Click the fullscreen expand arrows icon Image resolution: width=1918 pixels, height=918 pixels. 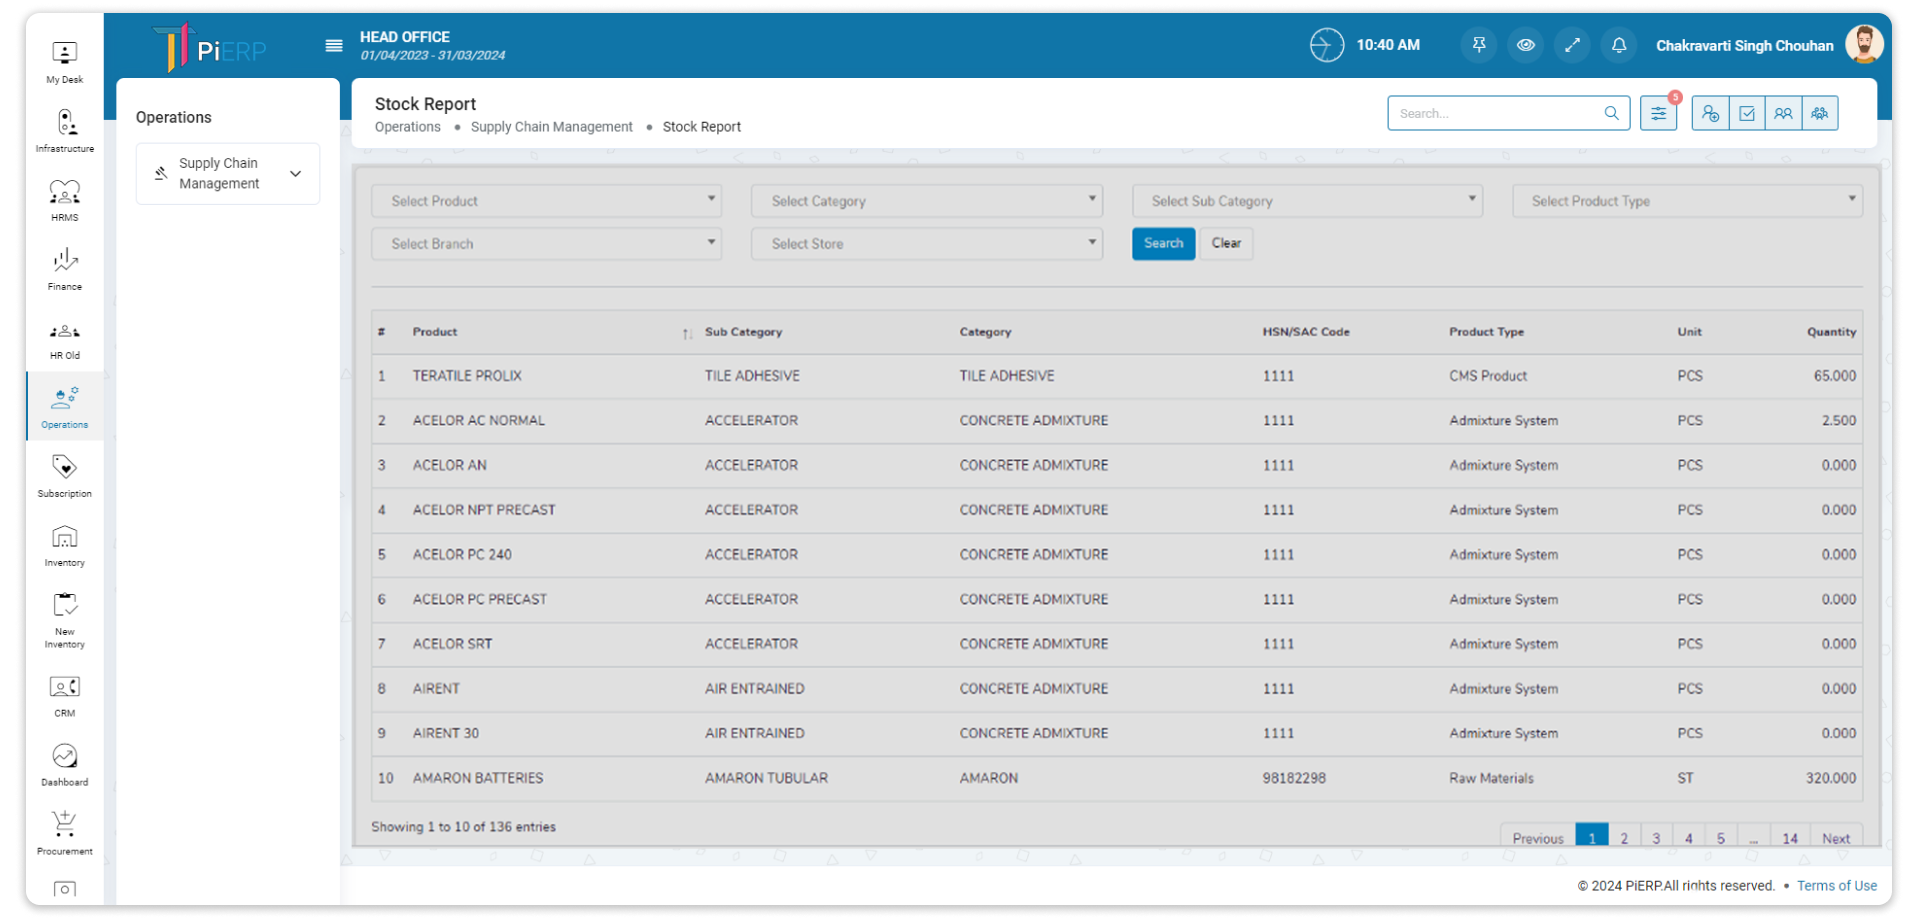(1572, 45)
